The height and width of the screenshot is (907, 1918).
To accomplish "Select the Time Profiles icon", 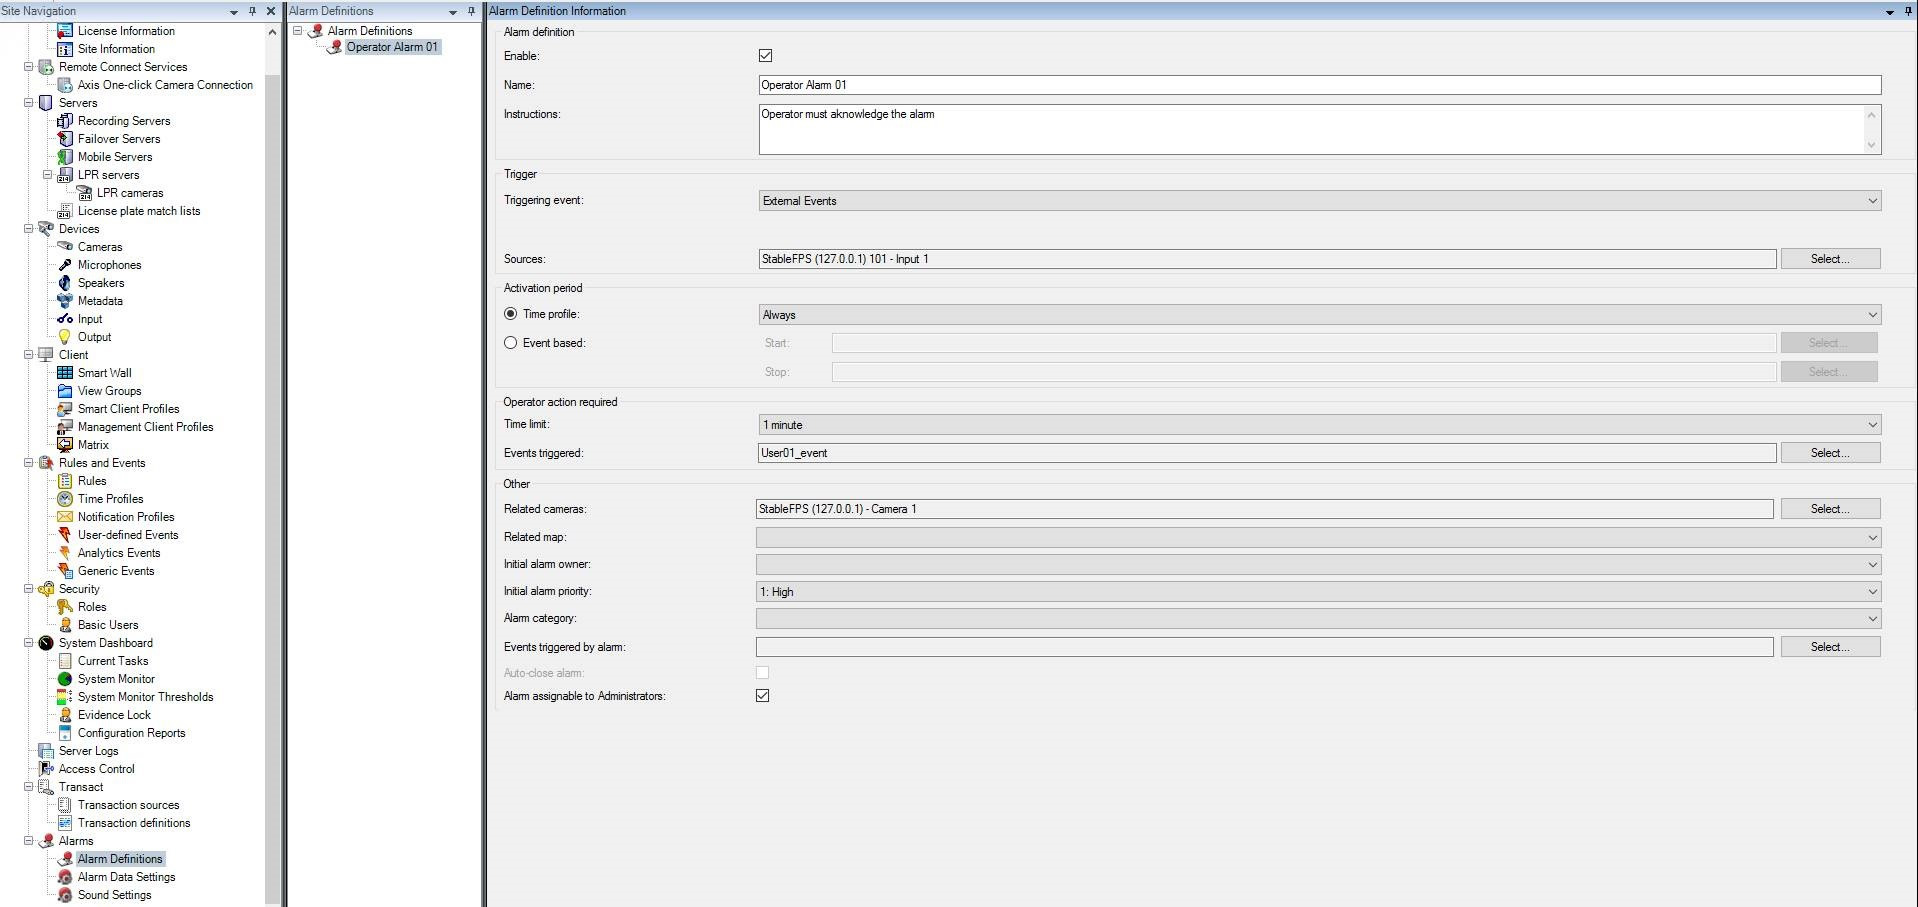I will click(x=66, y=498).
